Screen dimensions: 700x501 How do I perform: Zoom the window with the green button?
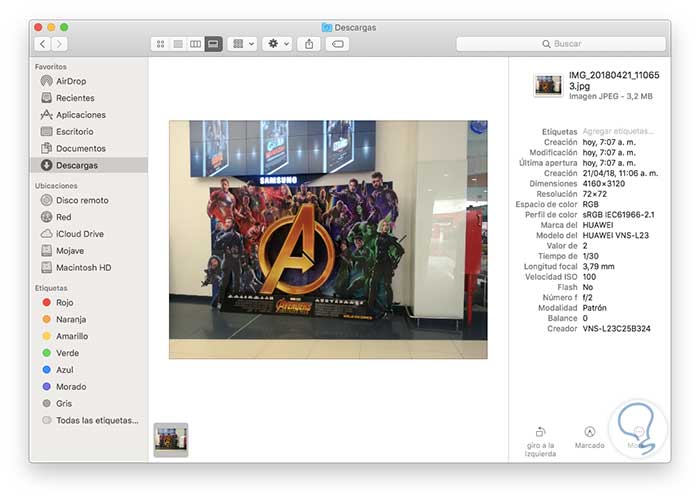coord(64,27)
